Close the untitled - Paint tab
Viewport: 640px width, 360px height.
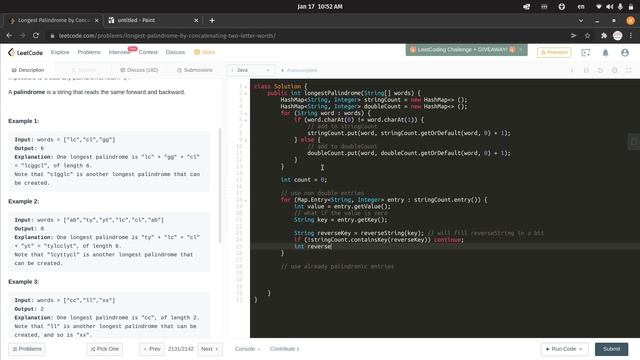(x=196, y=20)
